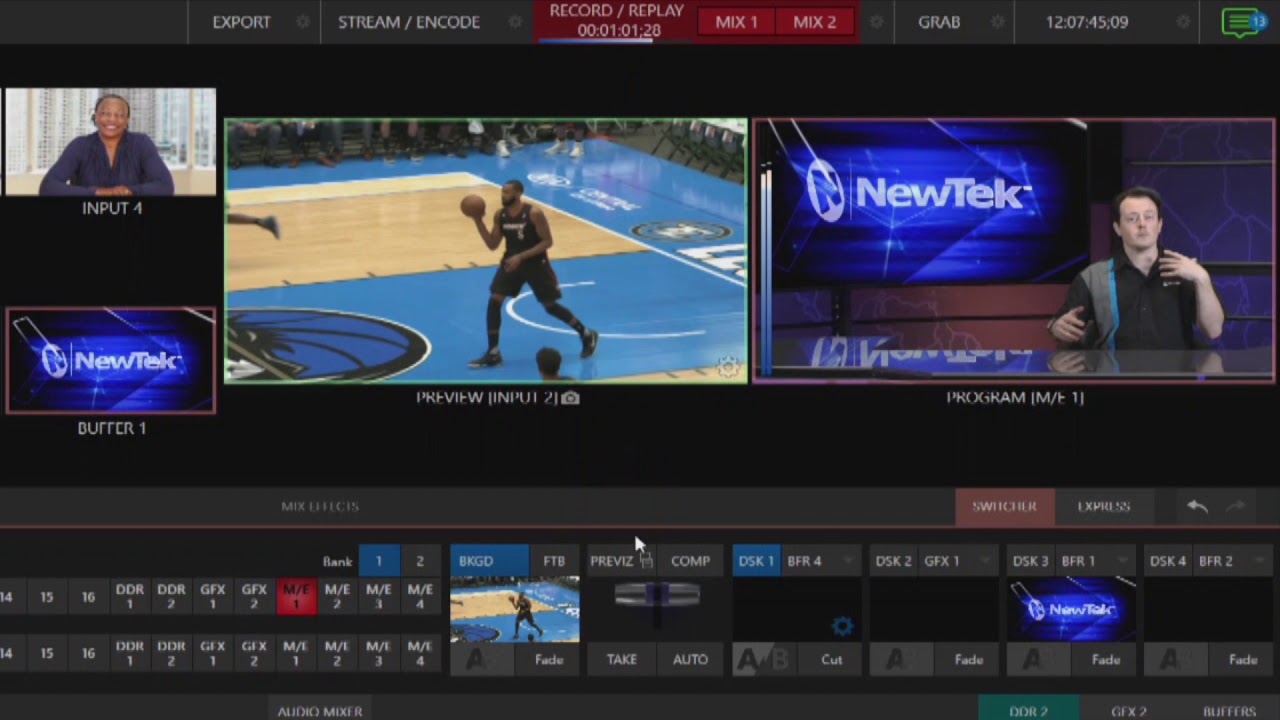Image resolution: width=1280 pixels, height=720 pixels.
Task: Open the Grab settings gear
Action: [996, 22]
